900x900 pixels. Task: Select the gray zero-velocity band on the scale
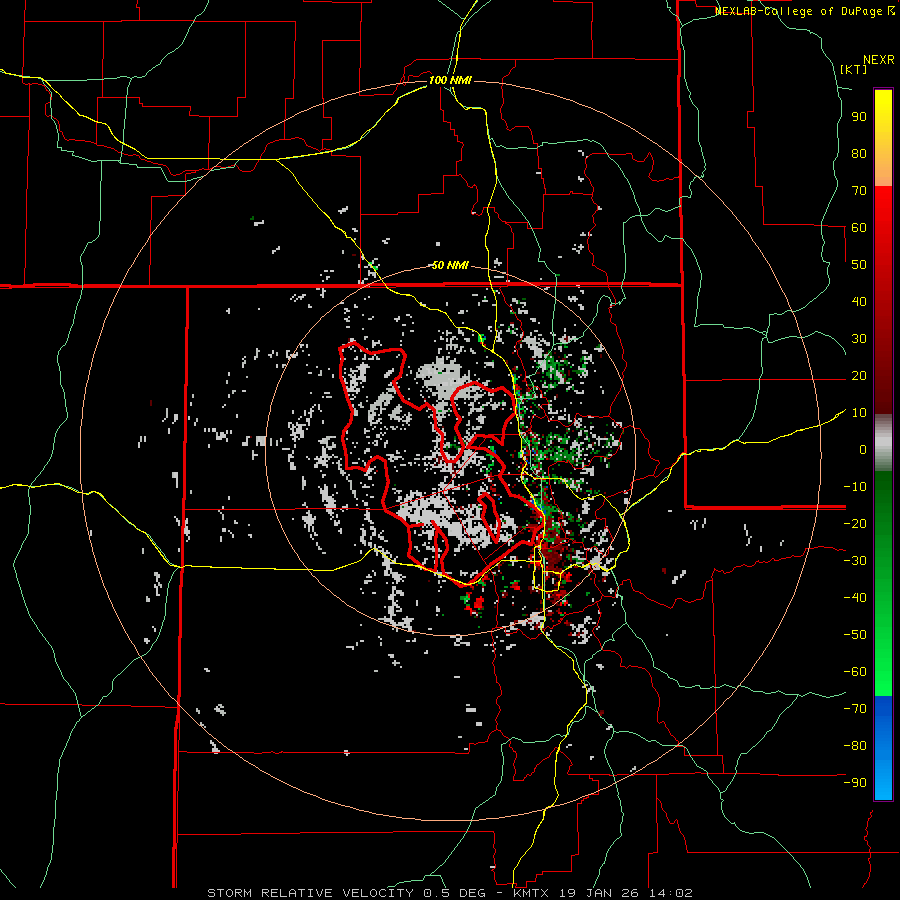[883, 443]
